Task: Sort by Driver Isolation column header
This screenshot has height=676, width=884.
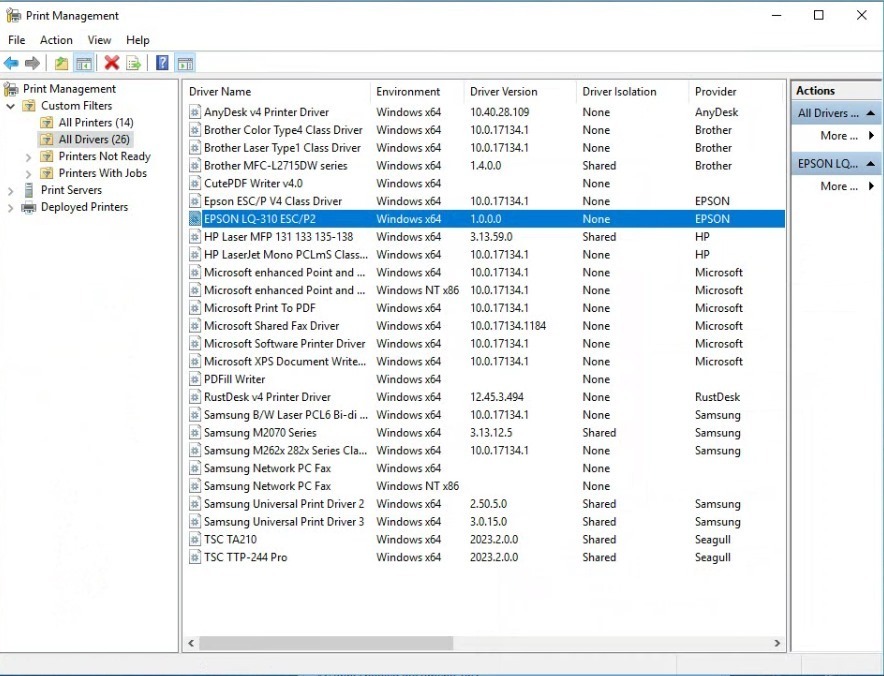Action: [633, 91]
